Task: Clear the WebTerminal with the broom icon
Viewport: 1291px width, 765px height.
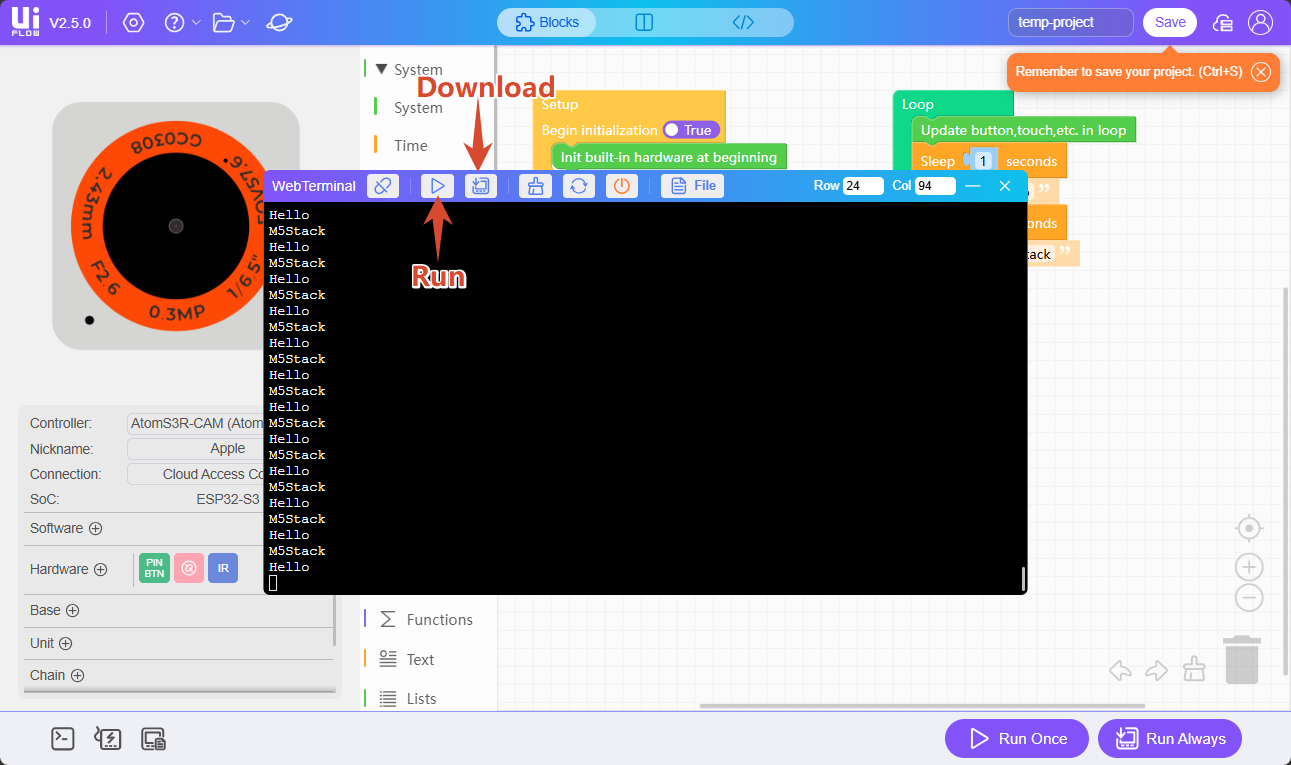Action: coord(535,186)
